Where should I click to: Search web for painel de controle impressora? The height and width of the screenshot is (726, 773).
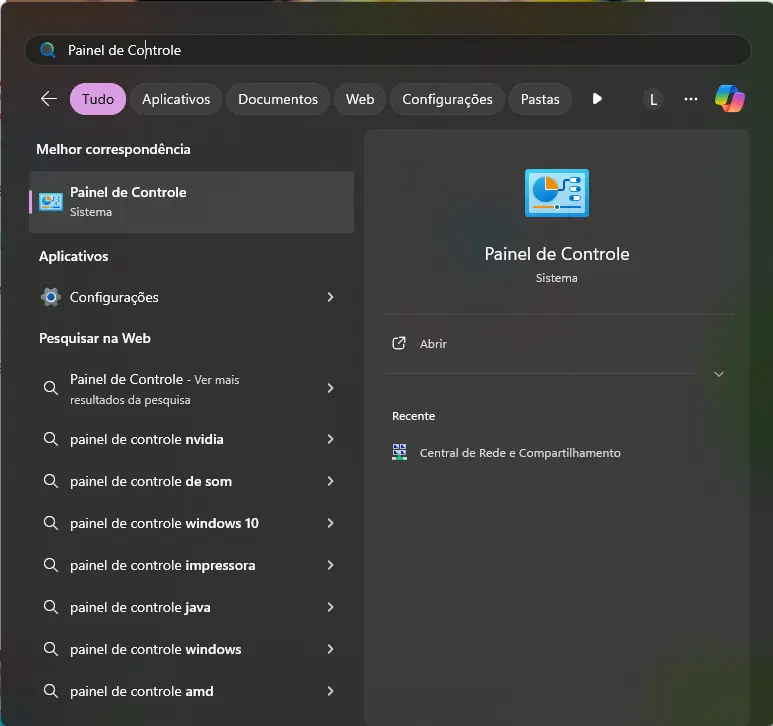[x=191, y=565]
